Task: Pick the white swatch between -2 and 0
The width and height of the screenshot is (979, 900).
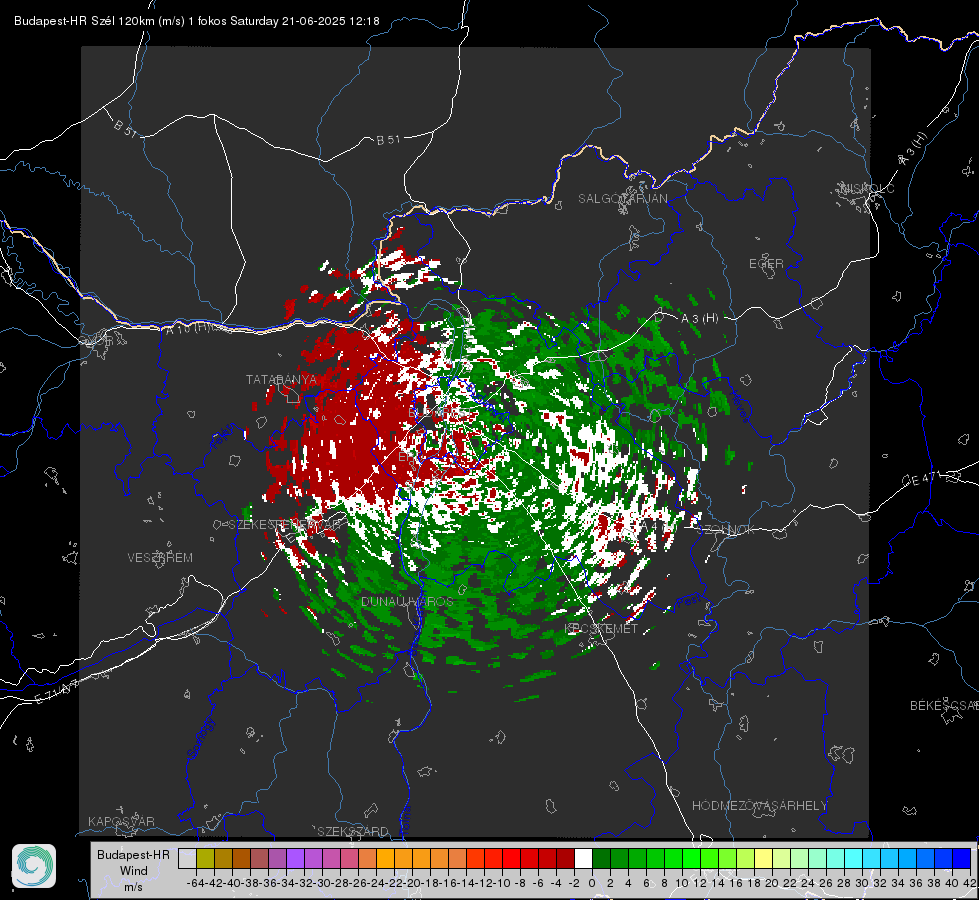Action: pos(583,859)
